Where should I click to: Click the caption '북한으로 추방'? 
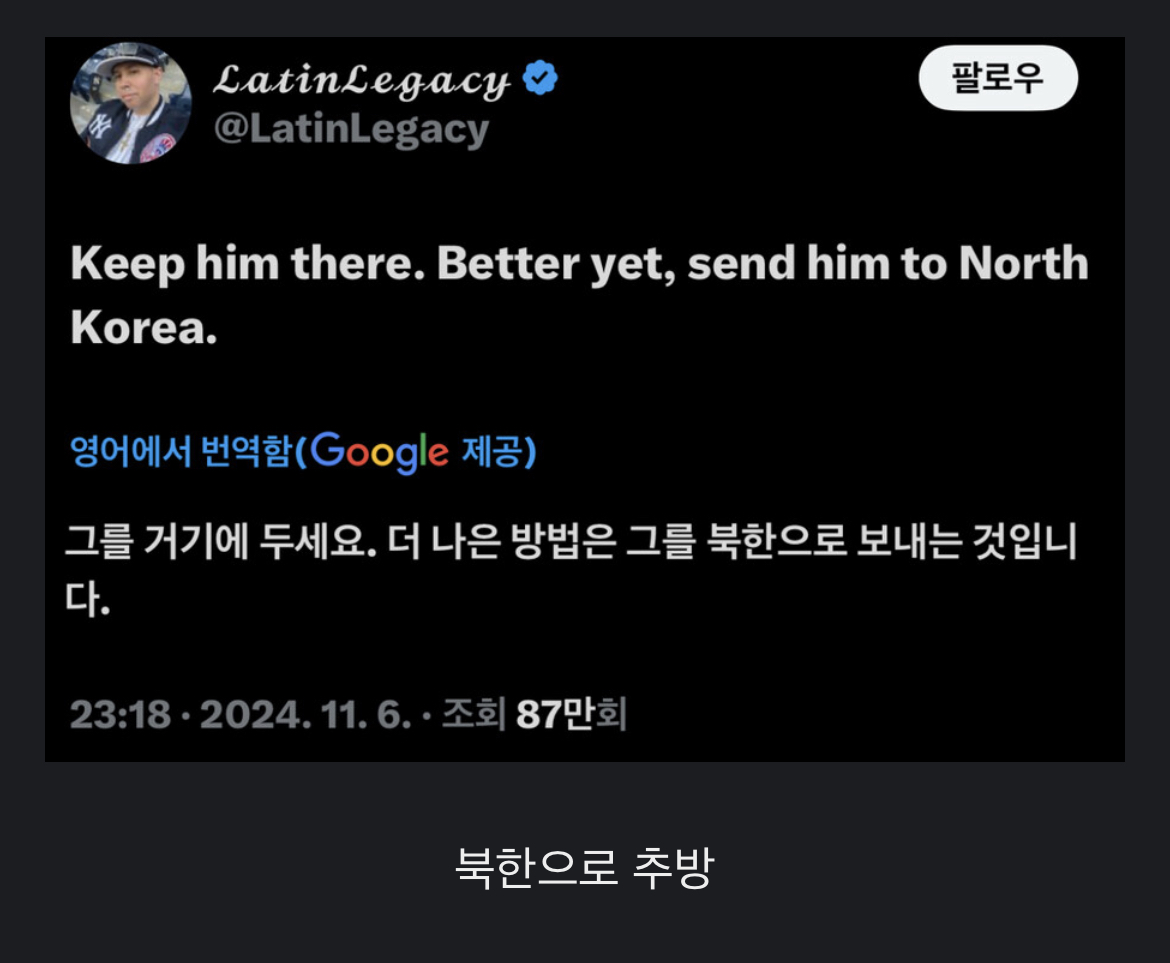click(x=584, y=867)
